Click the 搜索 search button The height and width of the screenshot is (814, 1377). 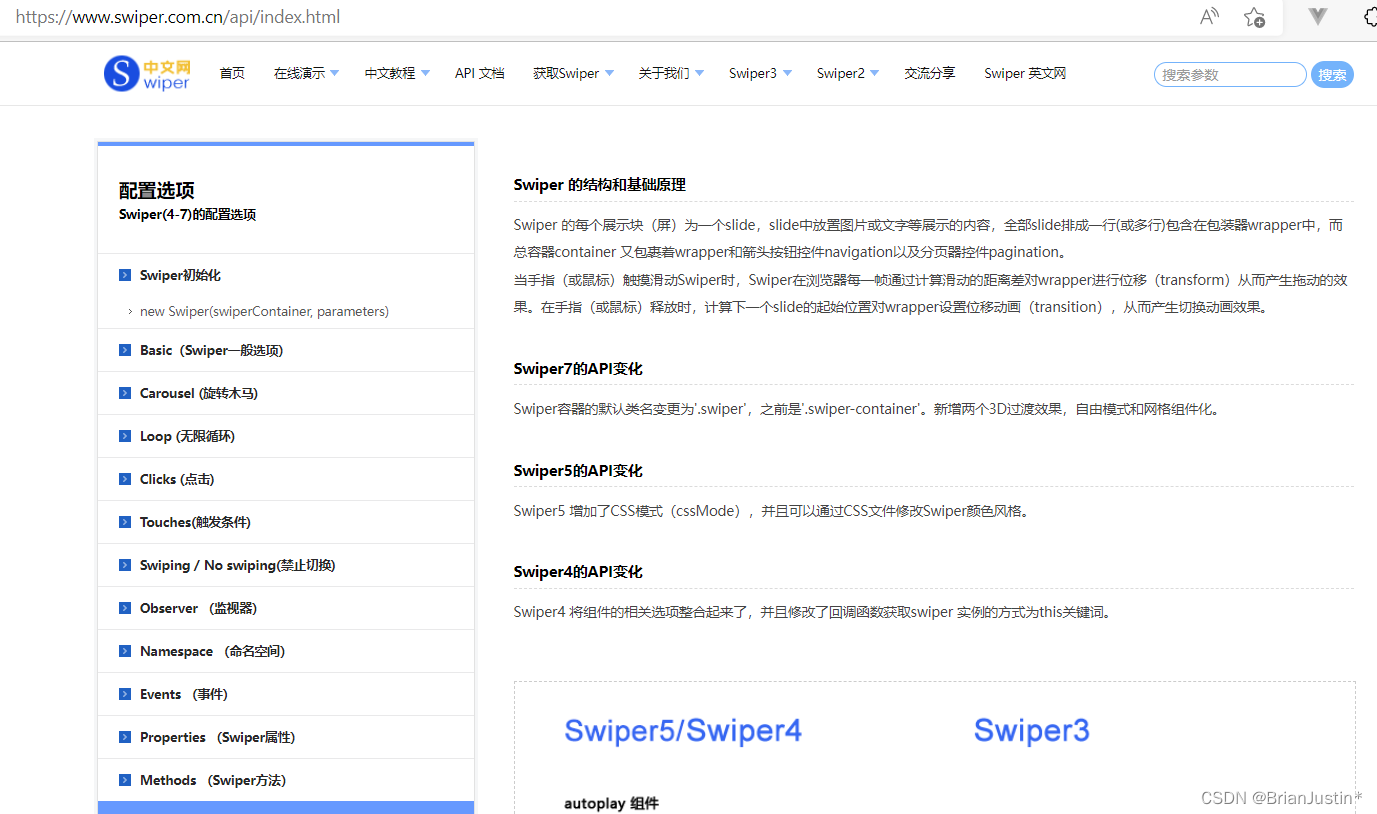[1332, 74]
